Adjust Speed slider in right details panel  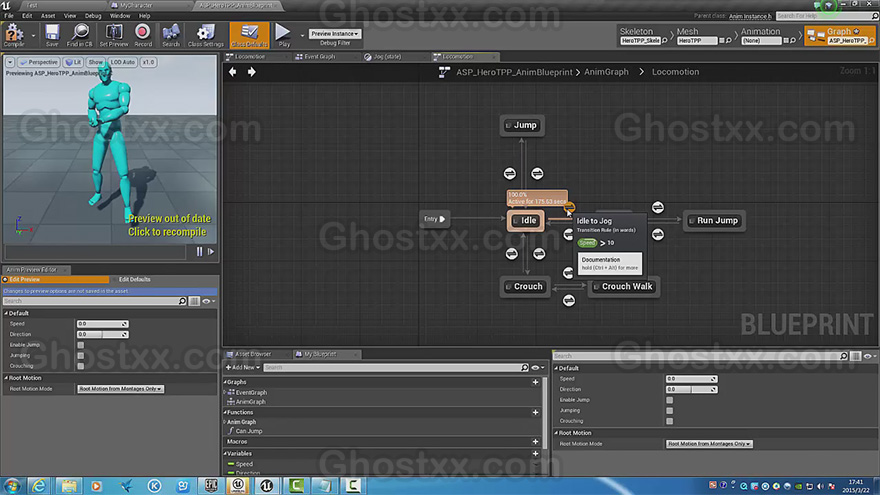click(691, 379)
